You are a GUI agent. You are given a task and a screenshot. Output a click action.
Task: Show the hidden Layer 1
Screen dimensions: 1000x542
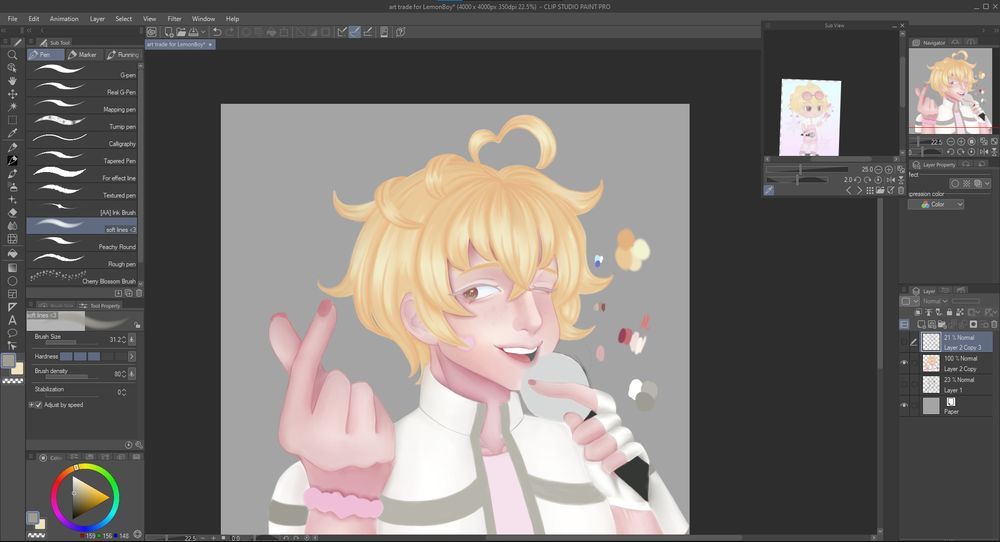tap(904, 385)
